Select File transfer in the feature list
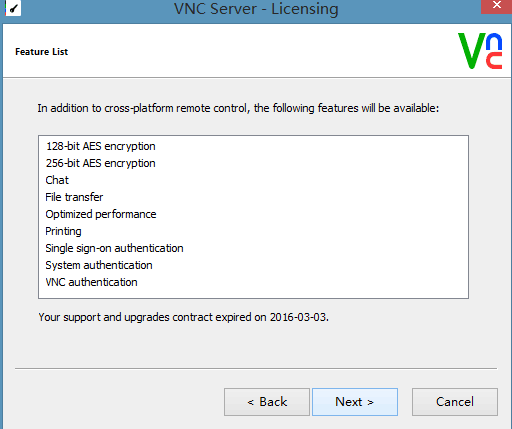The height and width of the screenshot is (429, 512). pyautogui.click(x=74, y=197)
